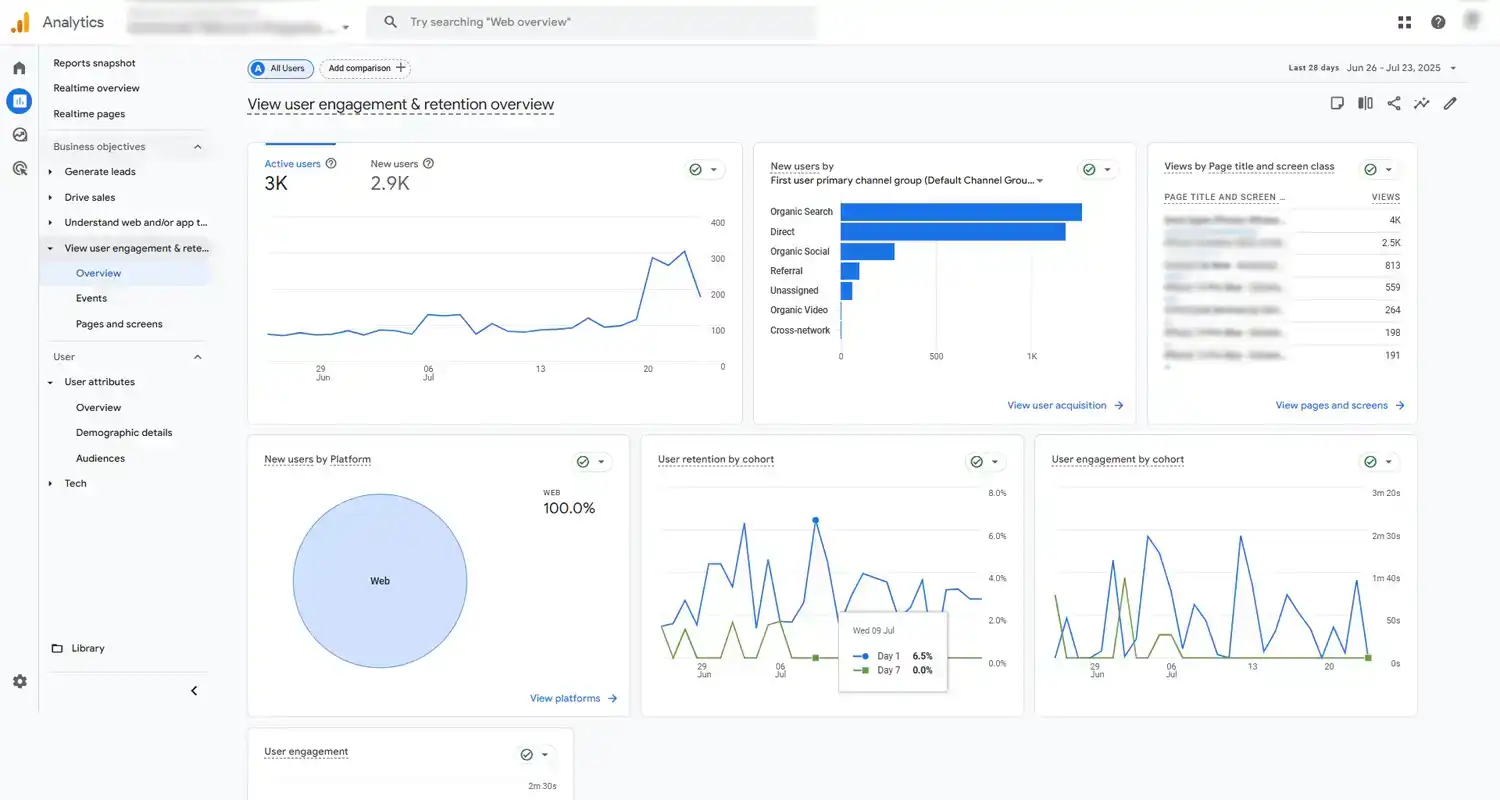Image resolution: width=1500 pixels, height=800 pixels.
Task: Customize the report with the pencil icon
Action: pyautogui.click(x=1450, y=103)
